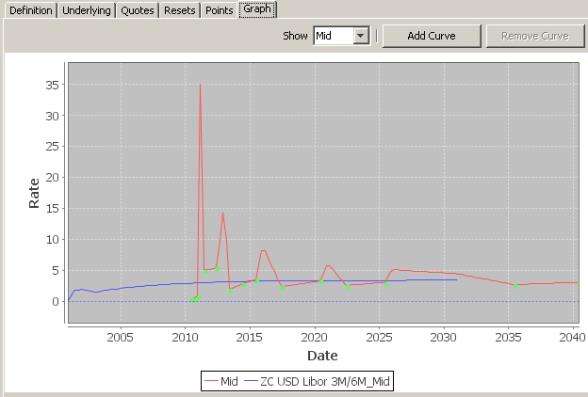The height and width of the screenshot is (397, 588).
Task: Click the Add Curve button
Action: tap(432, 36)
